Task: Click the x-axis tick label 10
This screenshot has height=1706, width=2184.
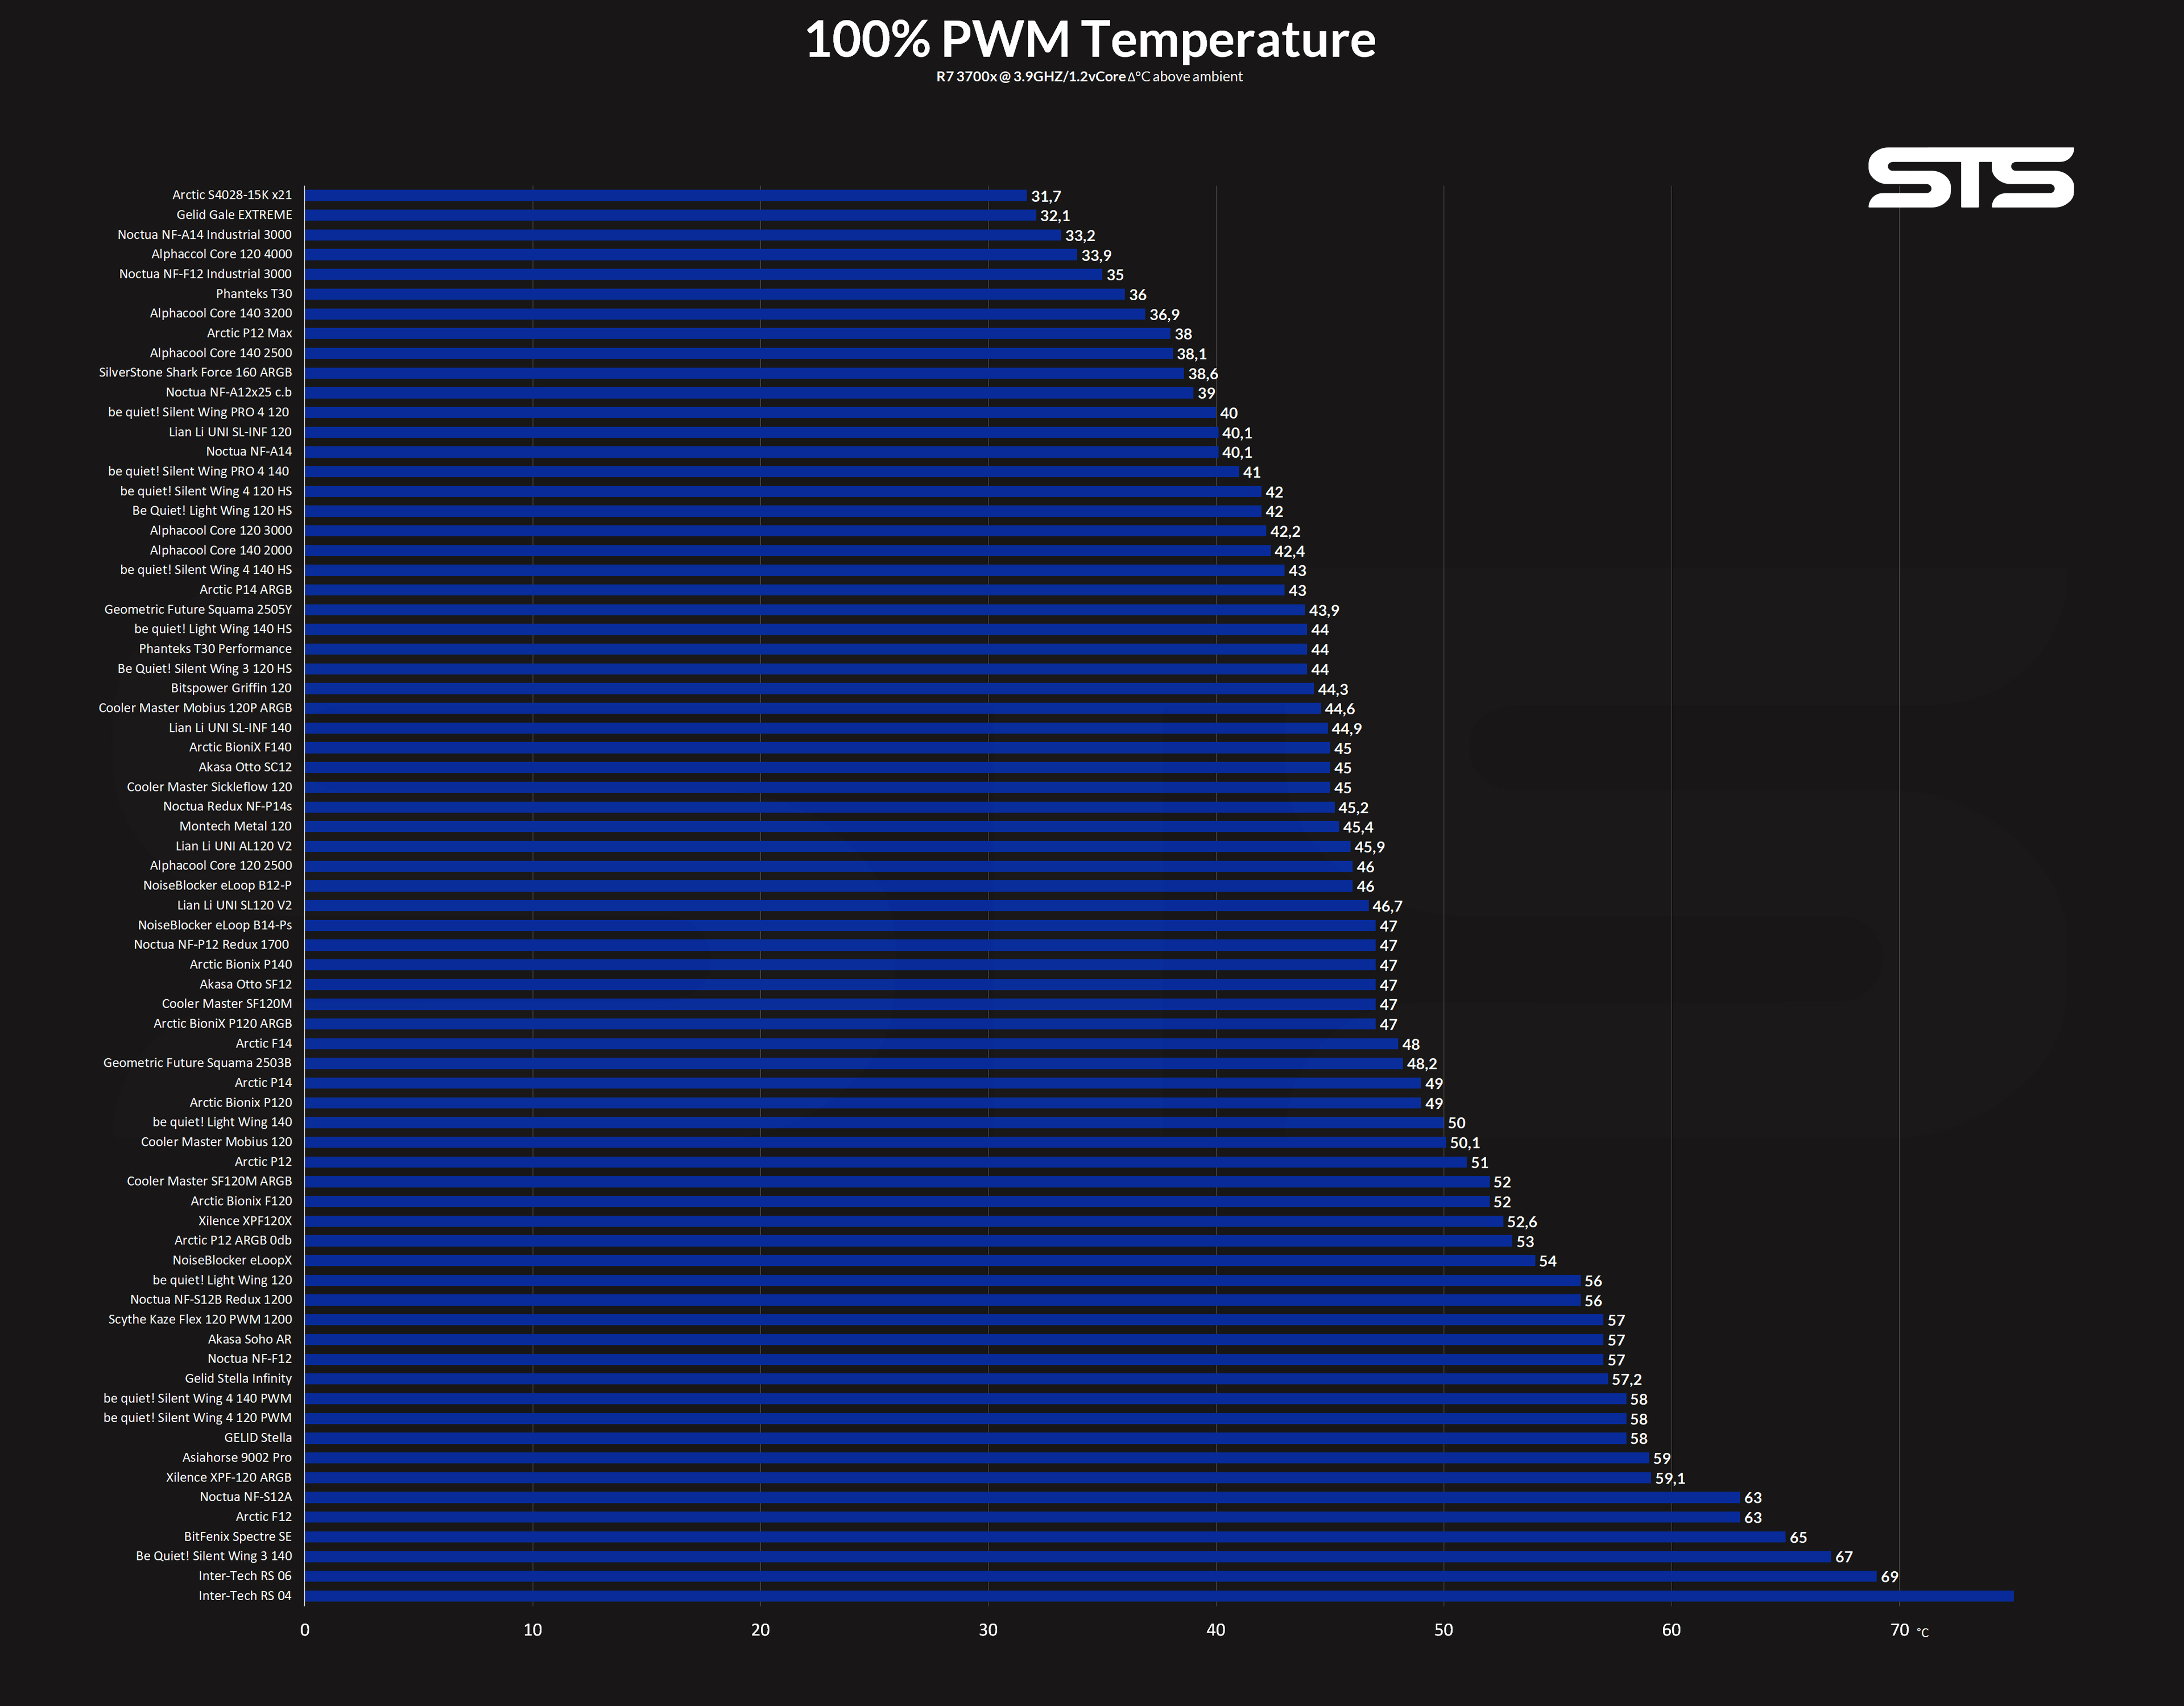Action: point(533,1630)
